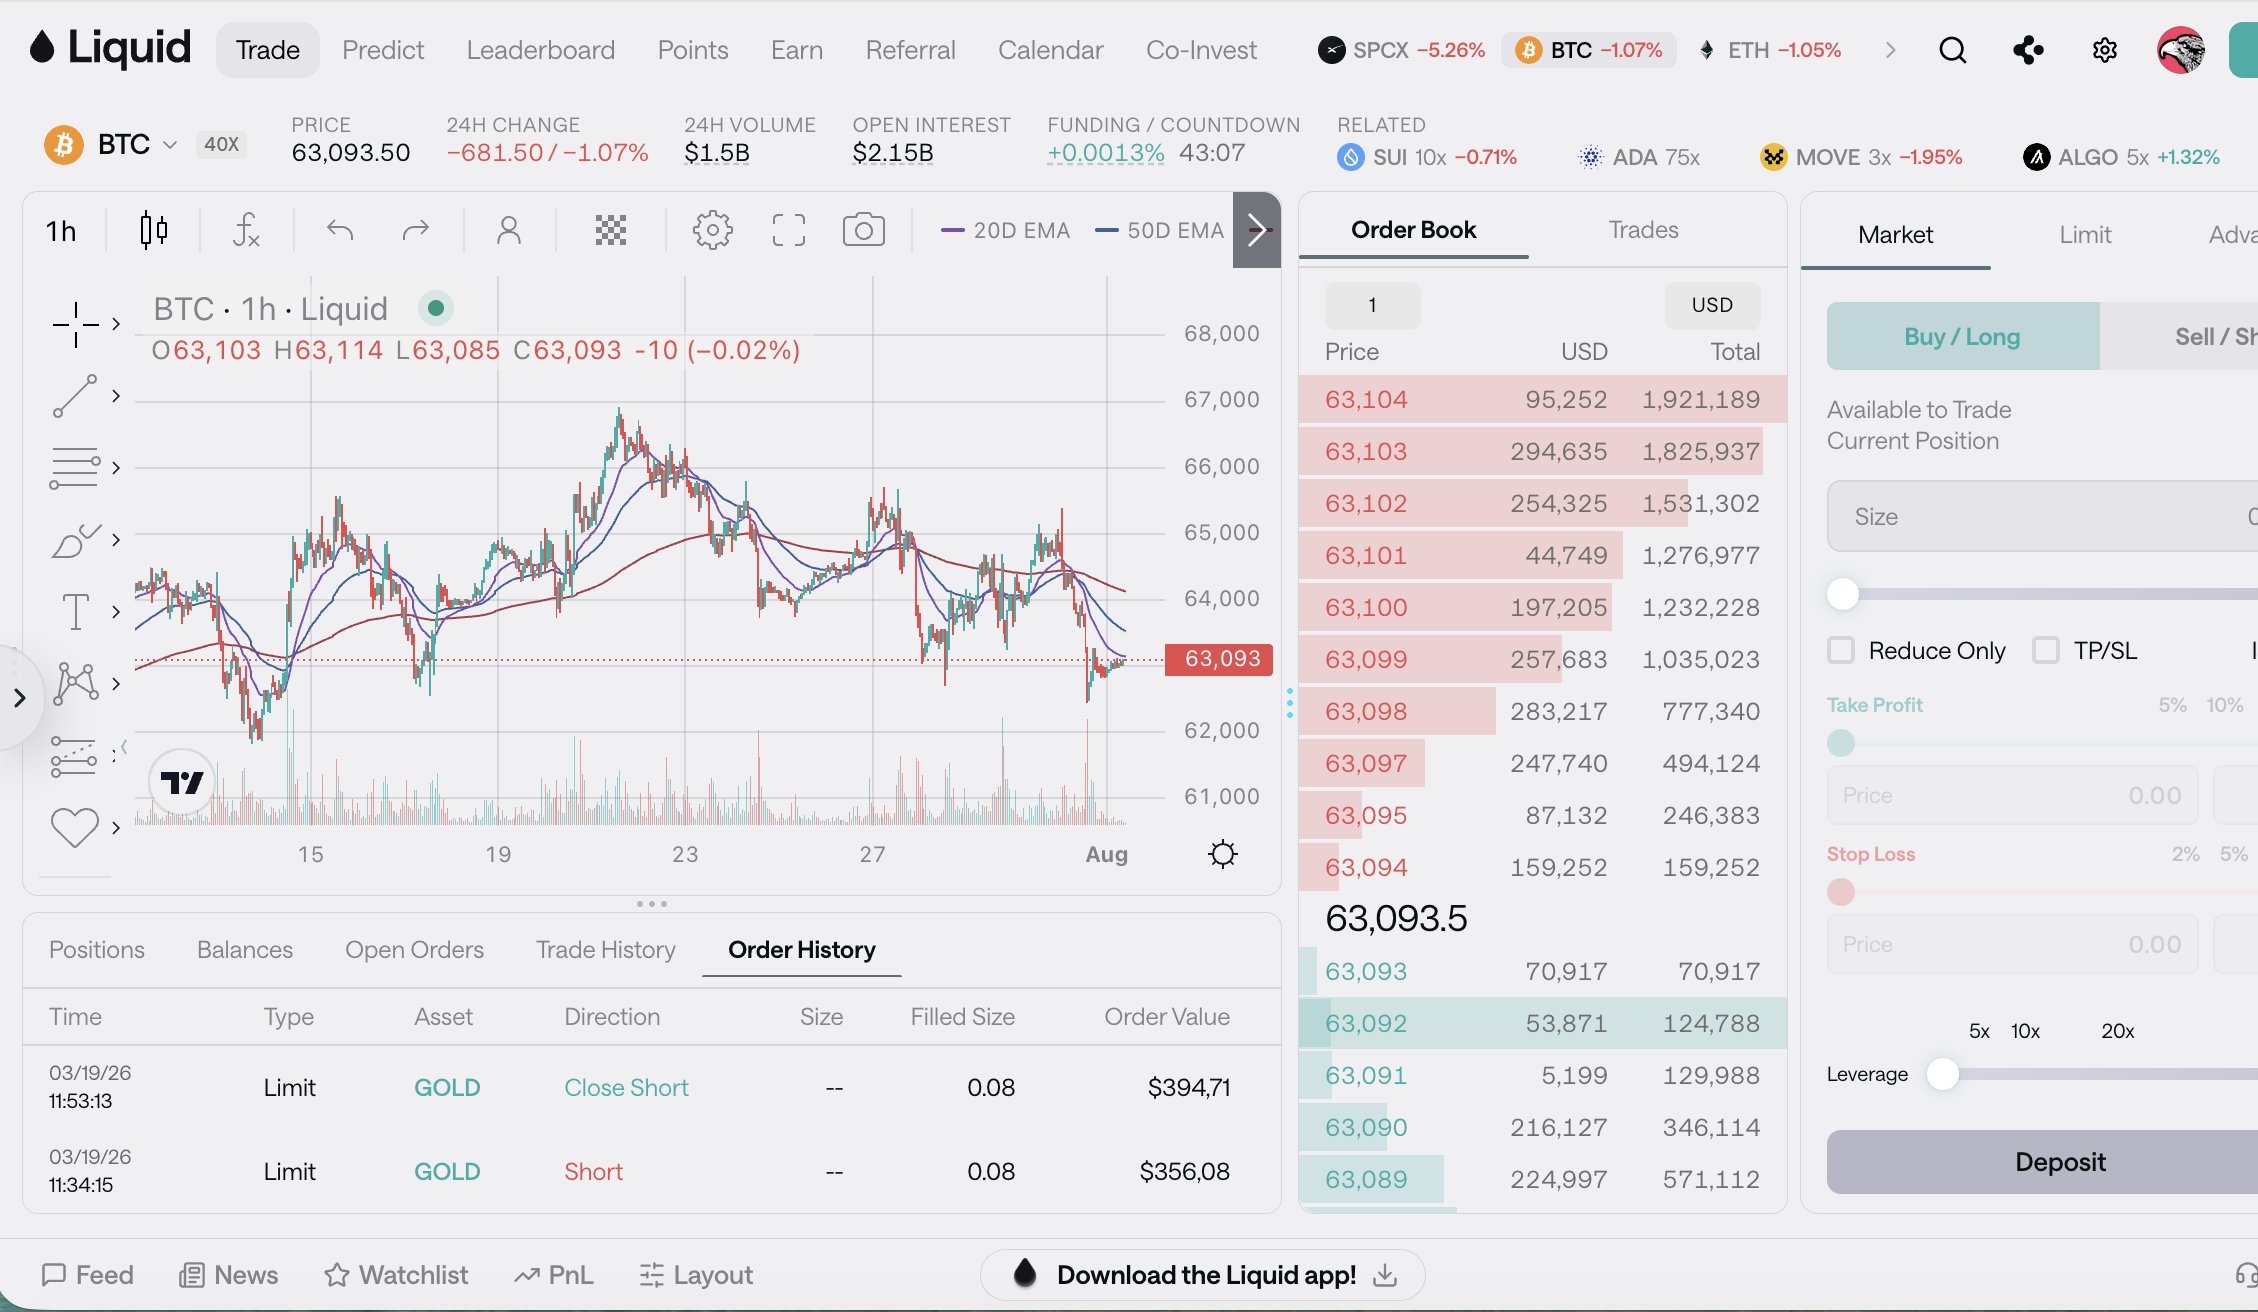The width and height of the screenshot is (2258, 1312).
Task: Toggle the 50D EMA indicator legend
Action: (1159, 230)
